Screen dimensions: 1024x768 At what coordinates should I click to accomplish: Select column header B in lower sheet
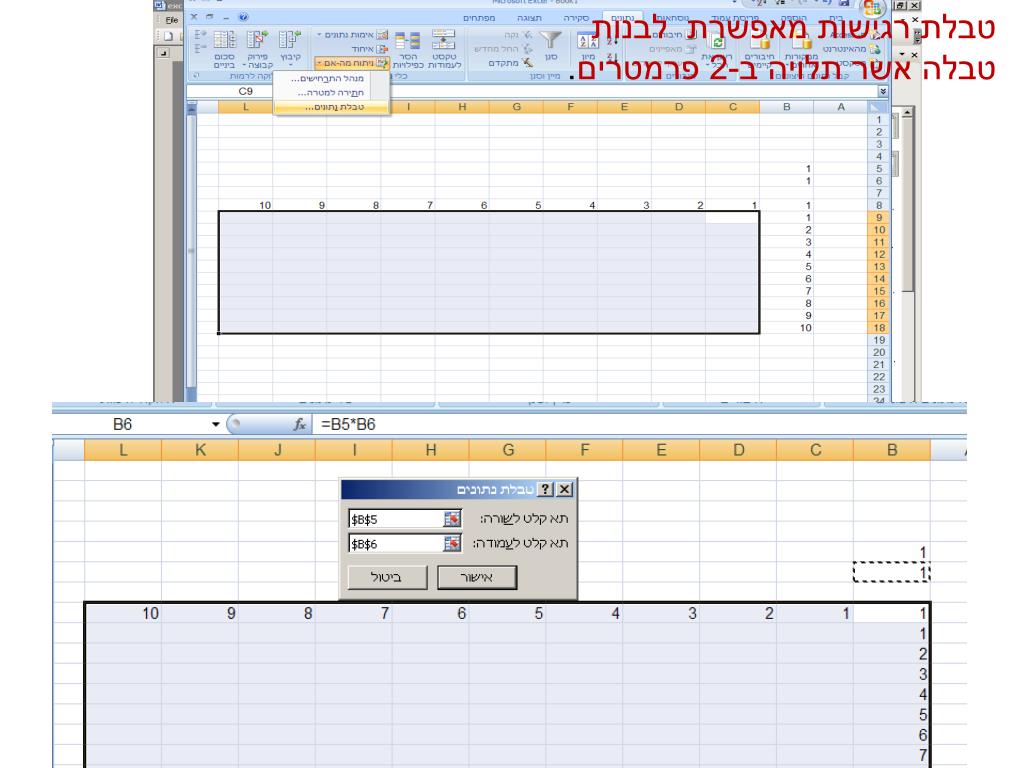click(x=892, y=450)
